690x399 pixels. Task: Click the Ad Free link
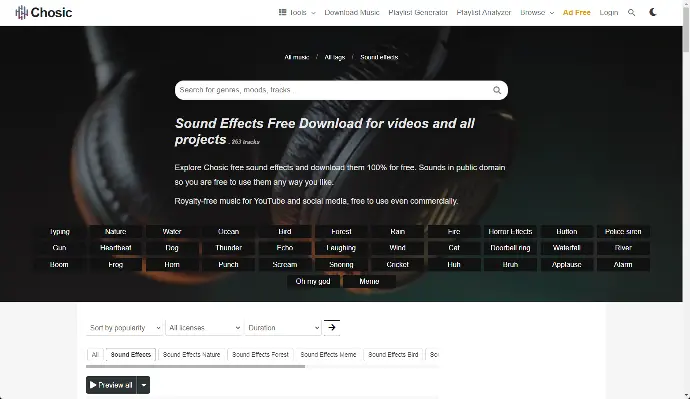[576, 12]
